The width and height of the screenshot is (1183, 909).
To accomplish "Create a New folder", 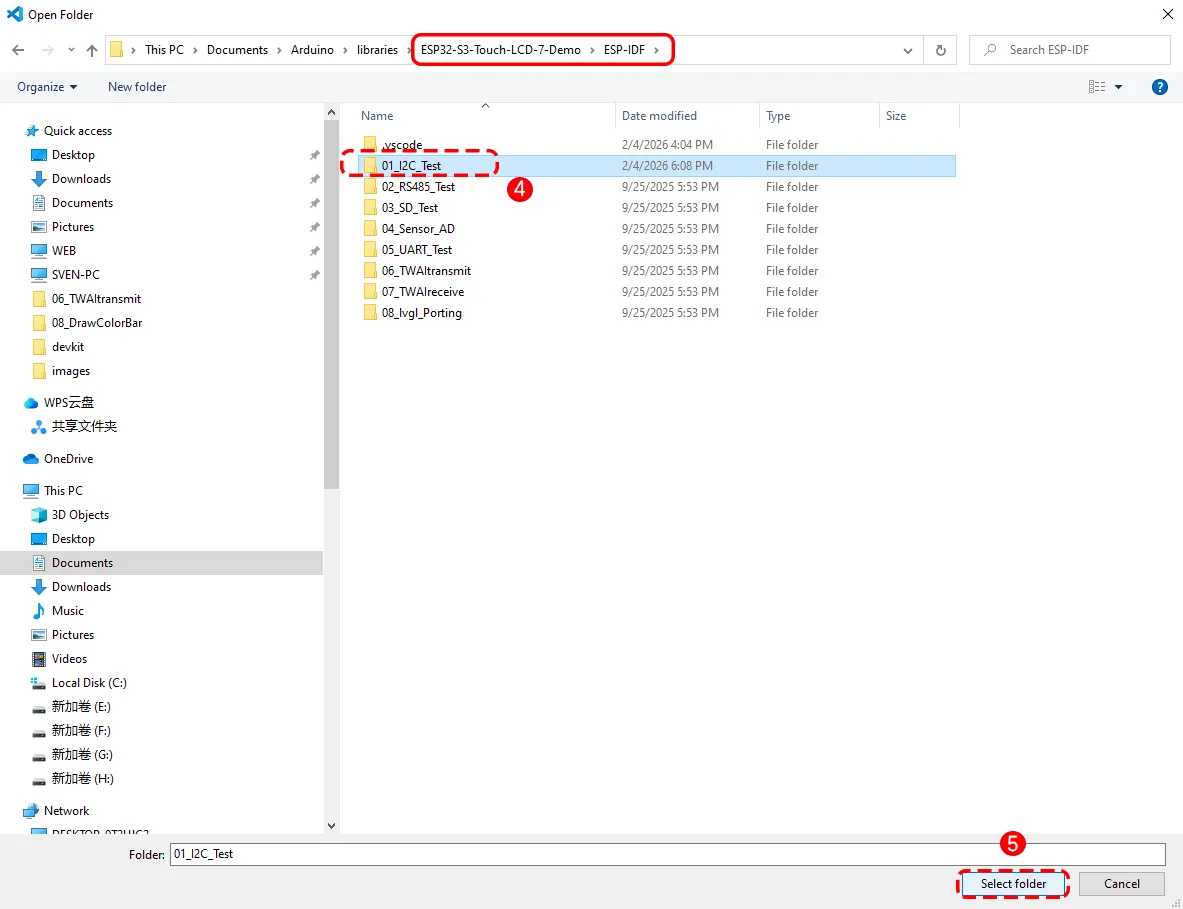I will [x=136, y=87].
